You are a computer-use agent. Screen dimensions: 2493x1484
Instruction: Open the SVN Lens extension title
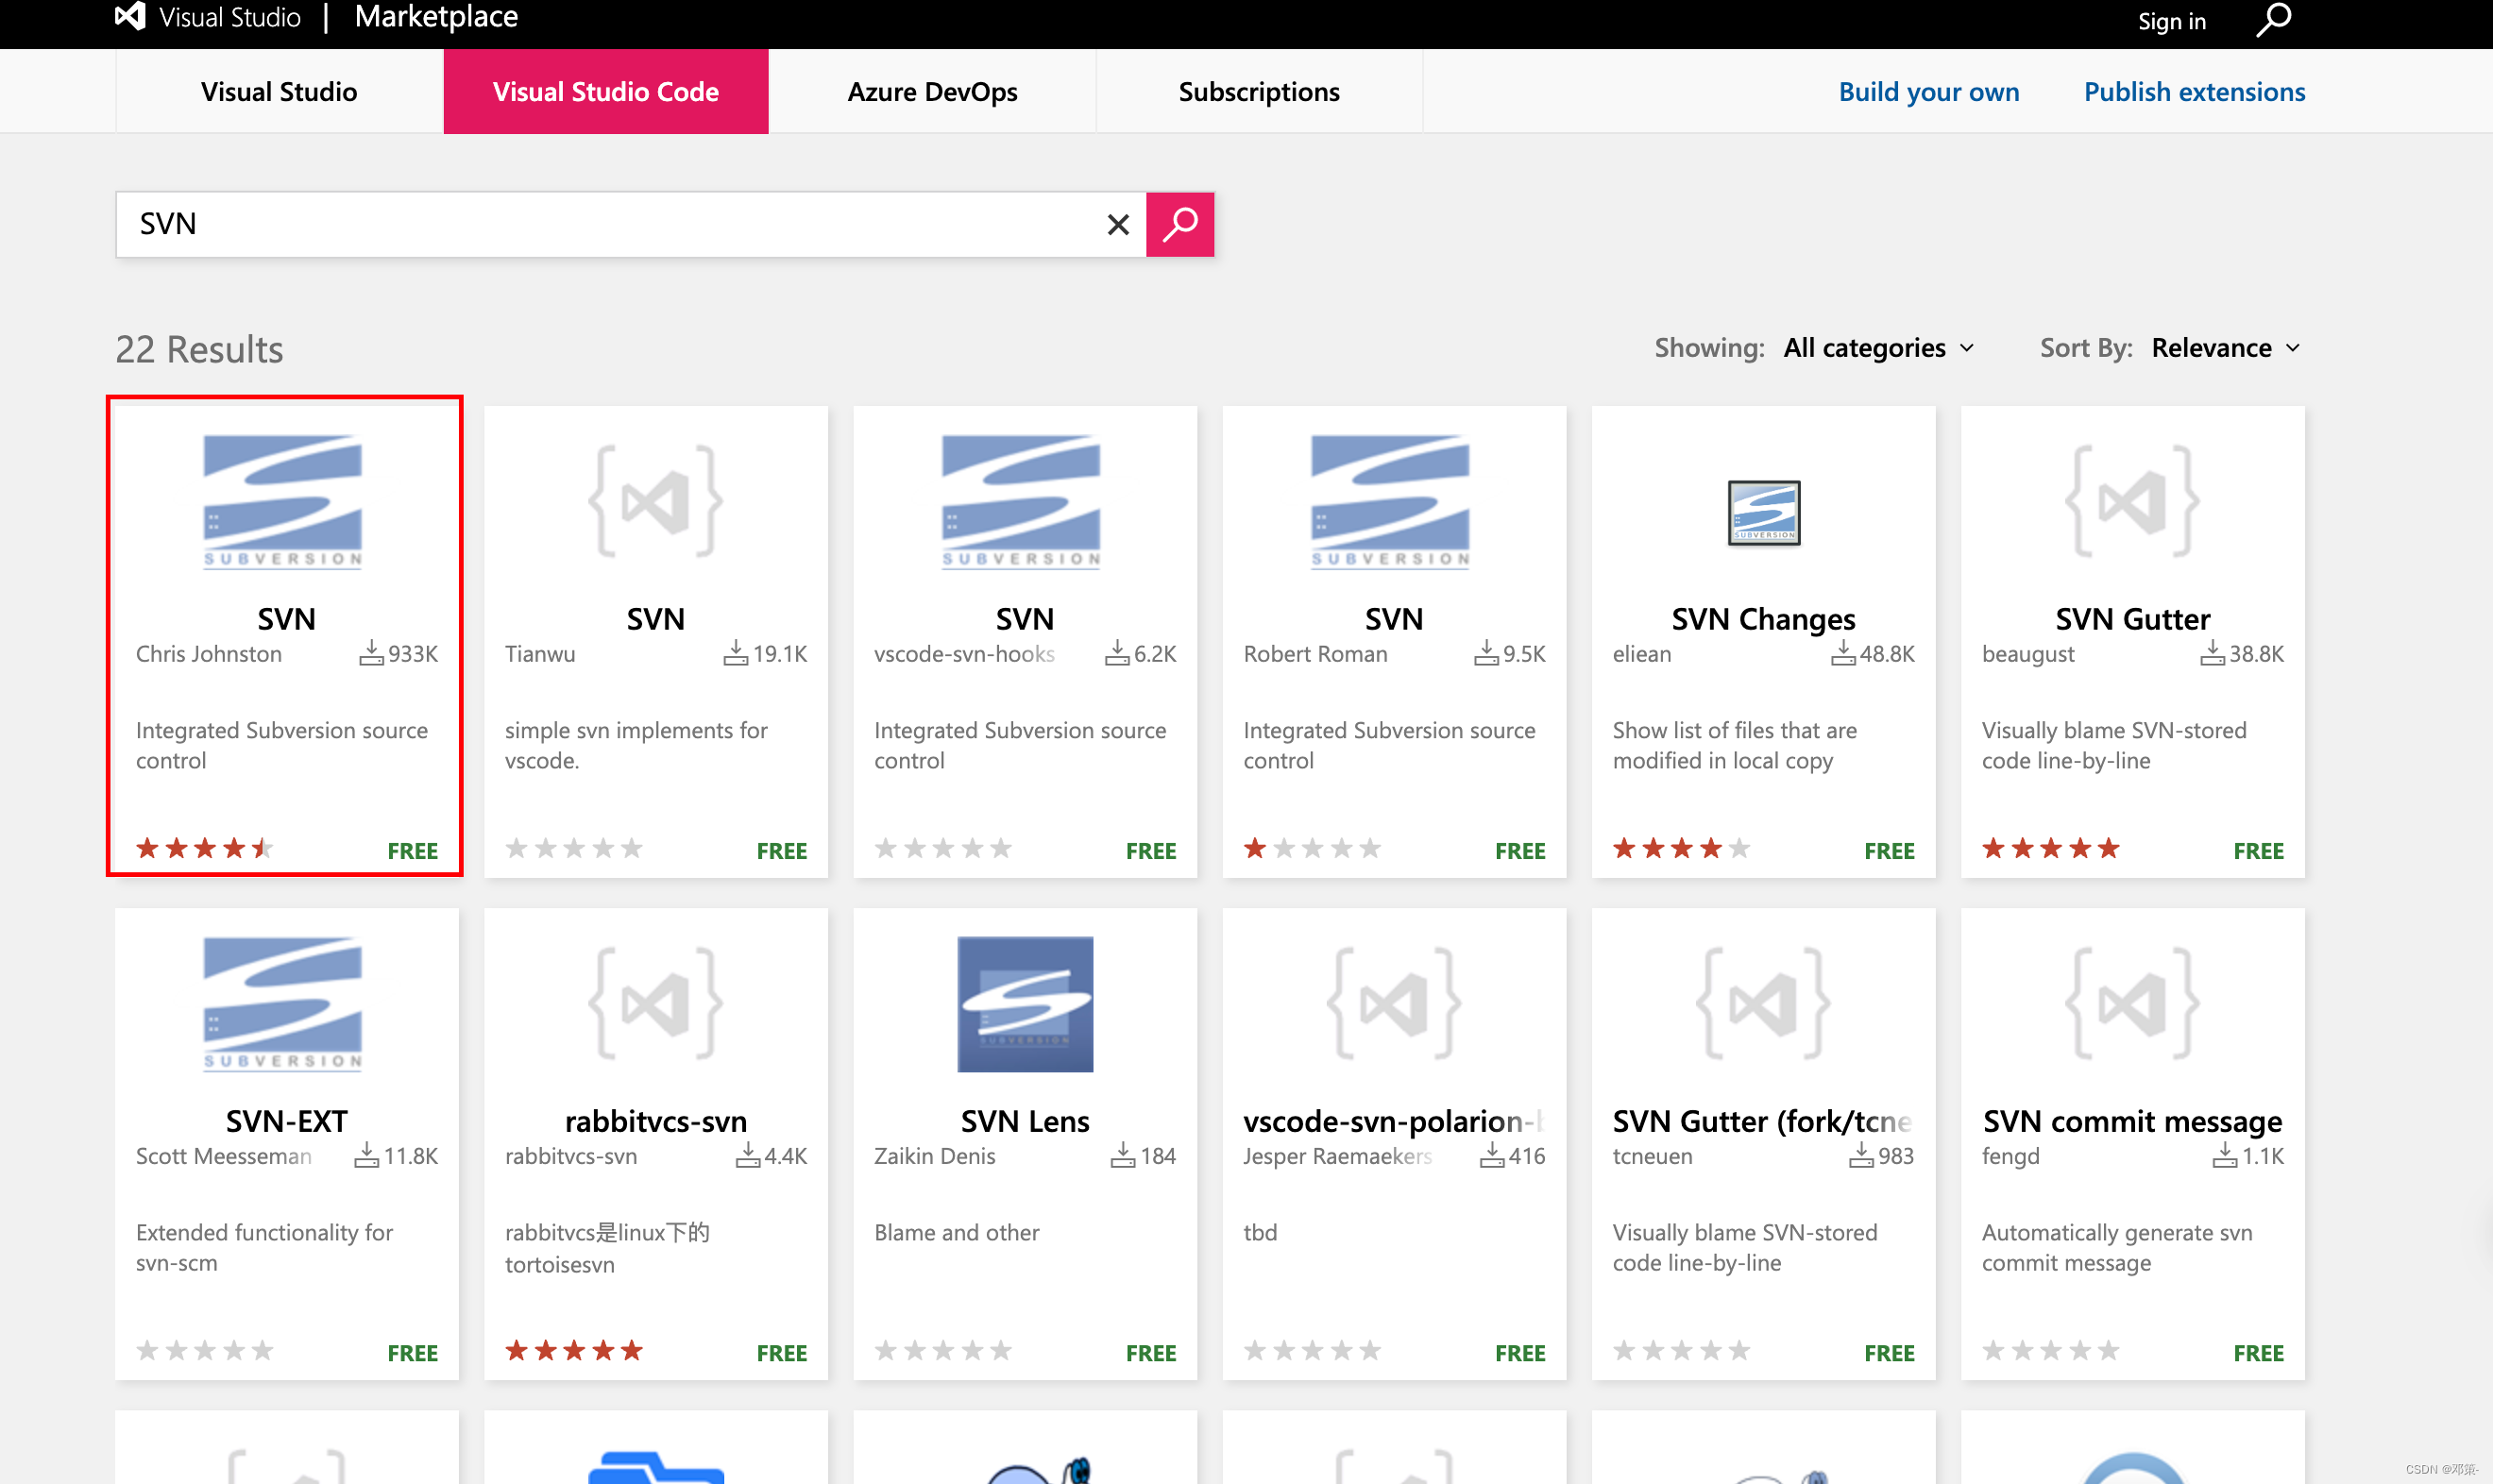pos(1025,1120)
